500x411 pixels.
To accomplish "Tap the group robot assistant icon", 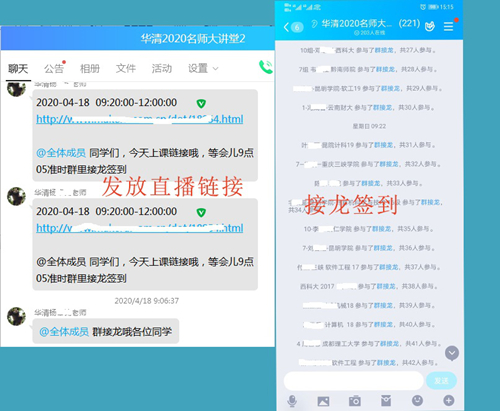I will (430, 26).
